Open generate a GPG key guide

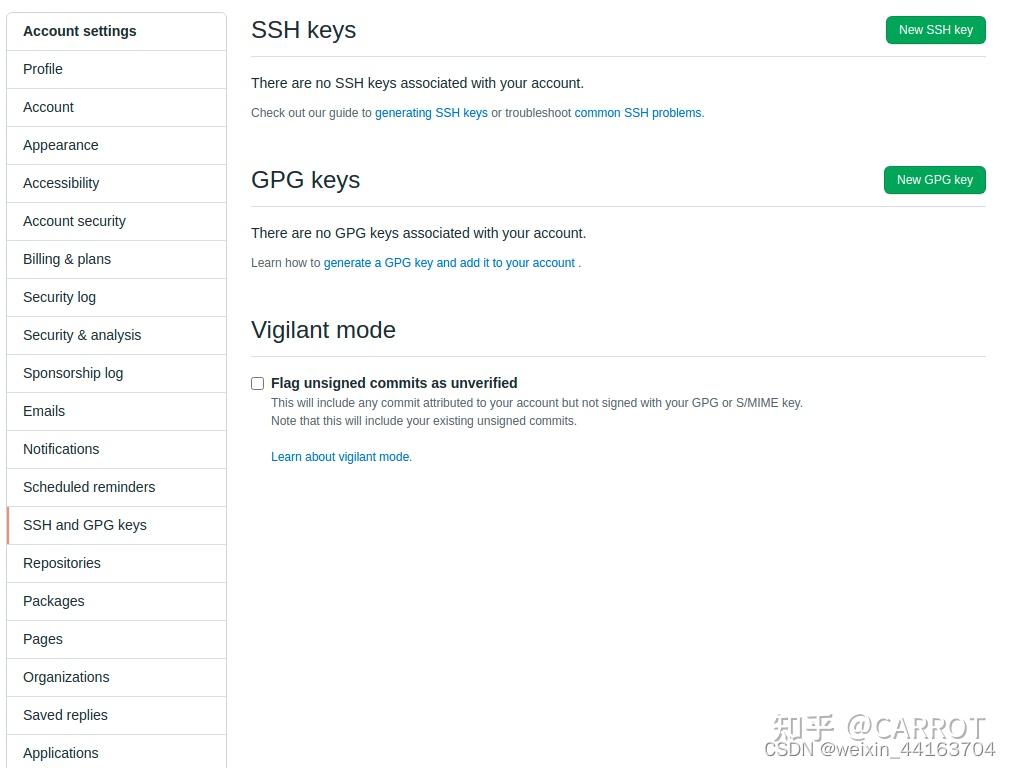[450, 263]
